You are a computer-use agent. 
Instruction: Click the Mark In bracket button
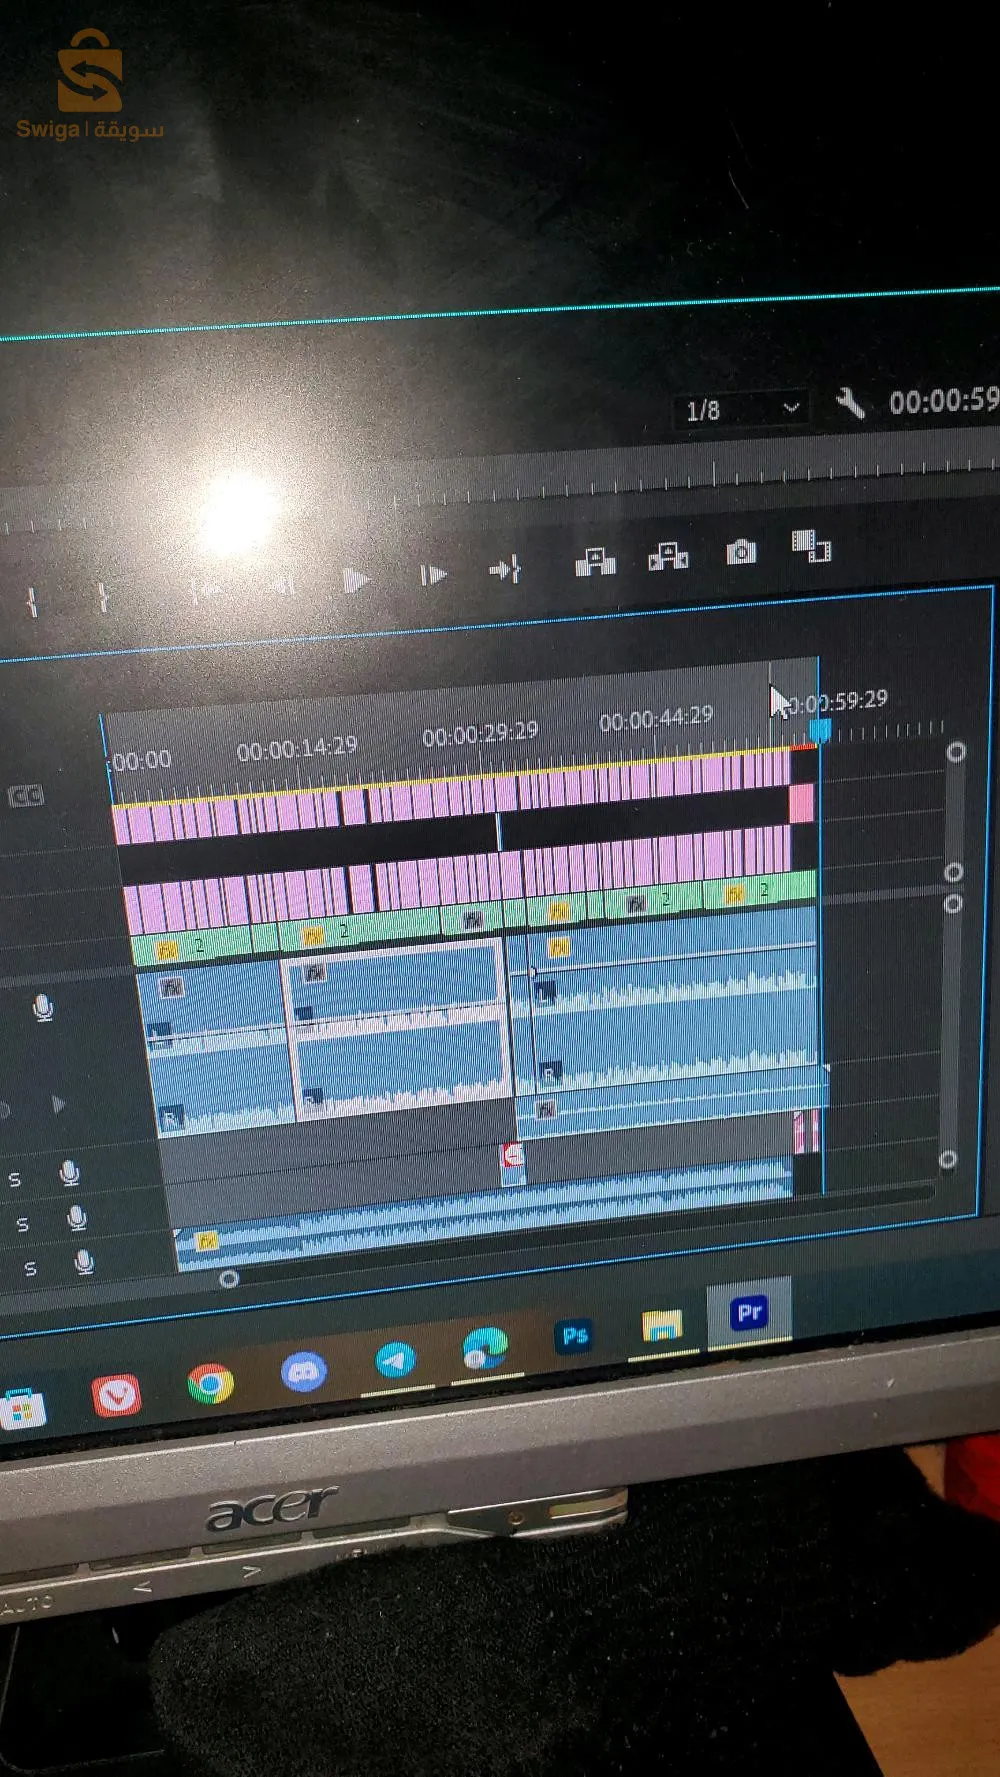coord(32,602)
